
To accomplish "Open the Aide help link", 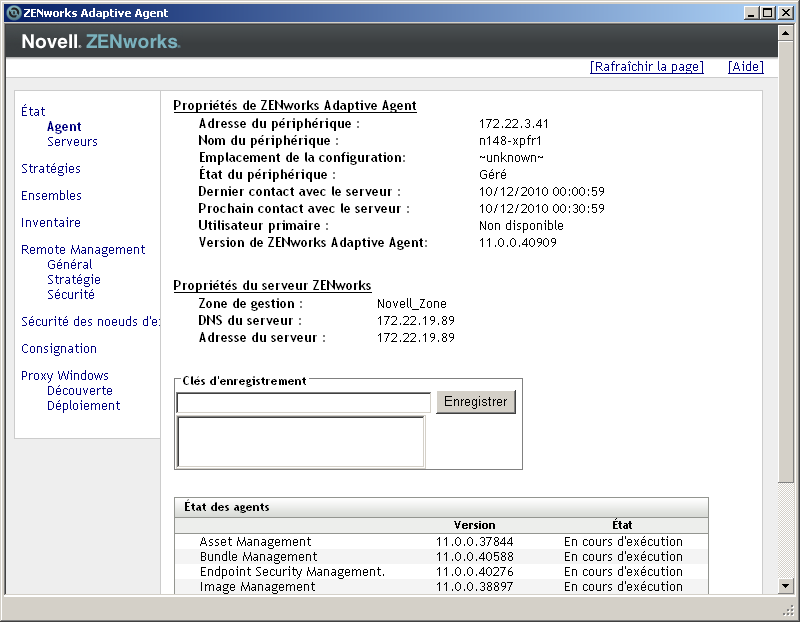I will click(x=745, y=66).
